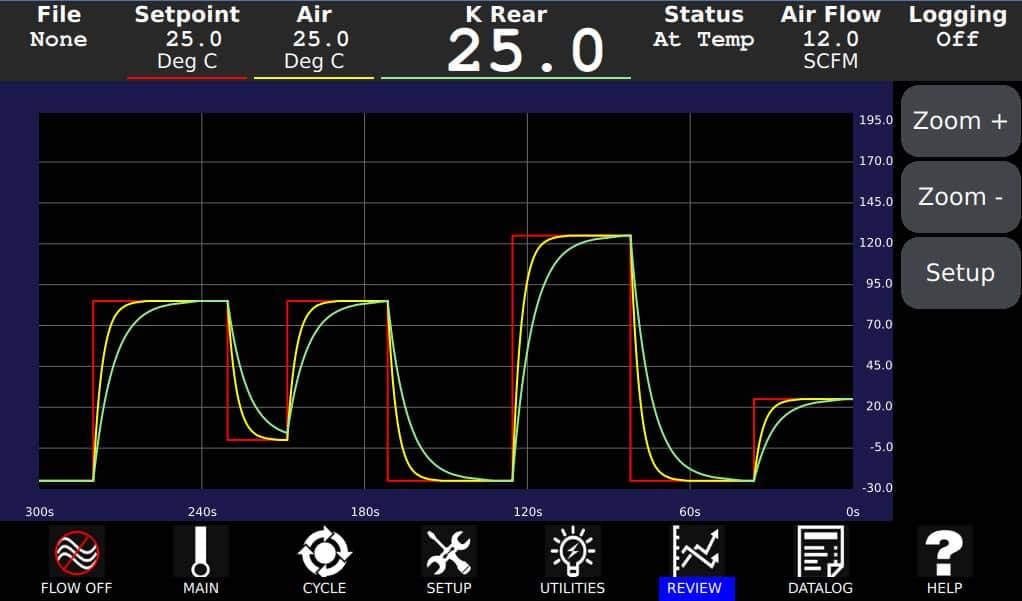Click the 120s marker on time axis
This screenshot has height=601, width=1022.
[527, 512]
